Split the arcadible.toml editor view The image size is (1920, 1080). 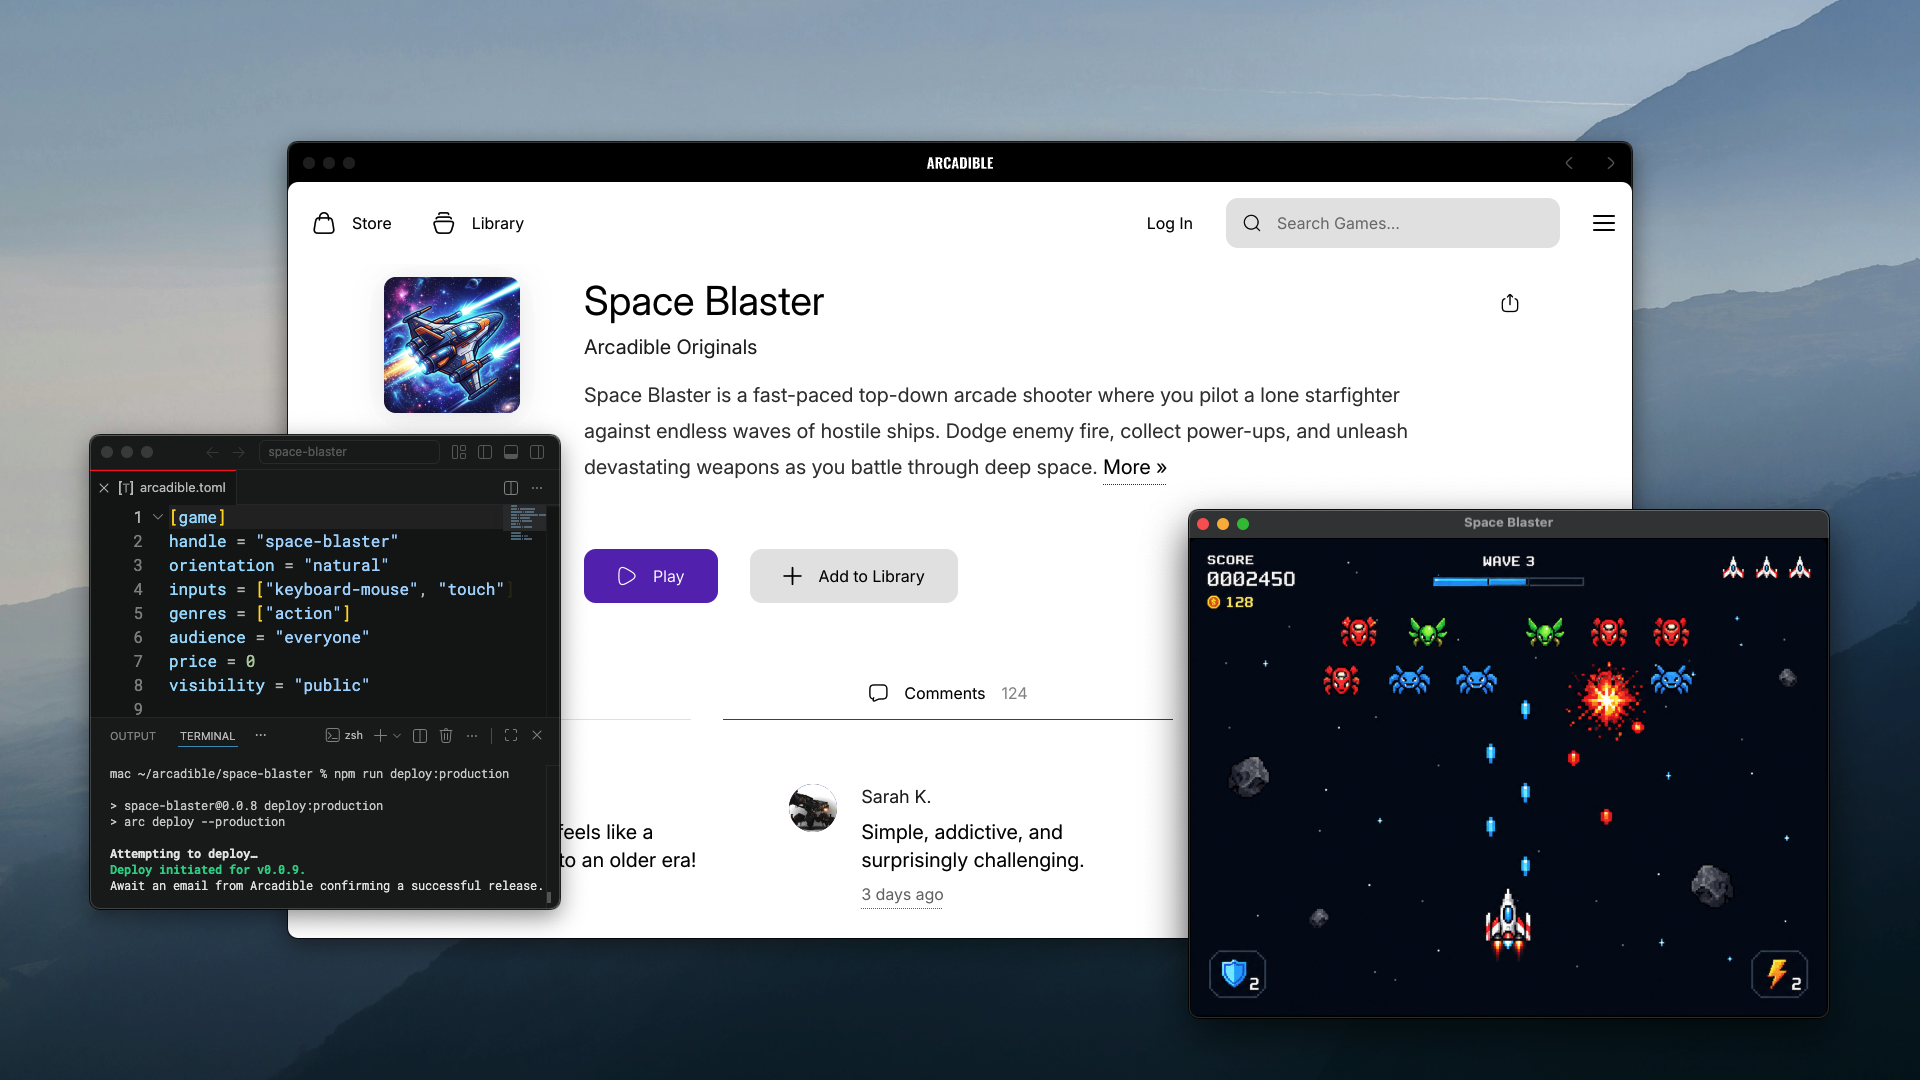[x=511, y=488]
